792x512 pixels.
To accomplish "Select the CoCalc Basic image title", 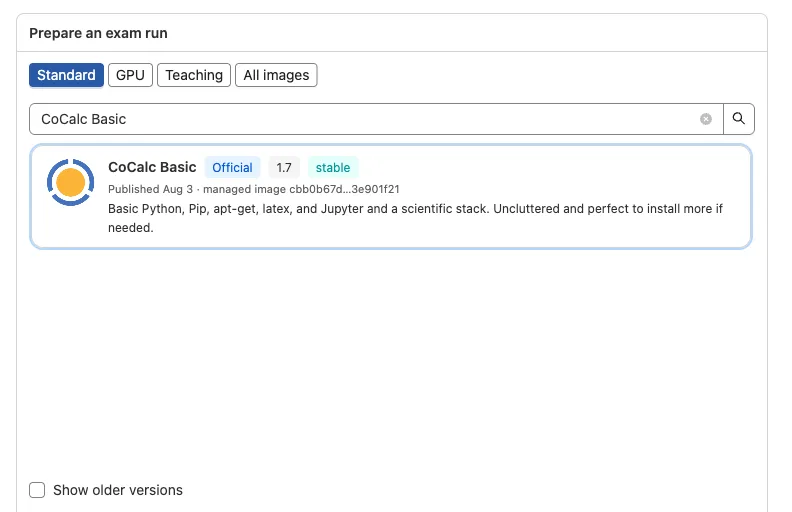I will pyautogui.click(x=152, y=167).
